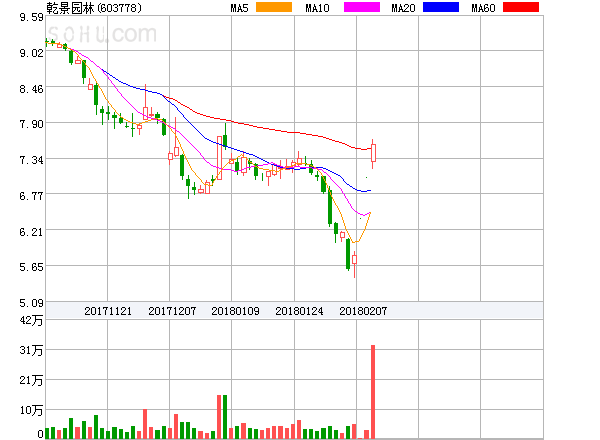
Task: Click the red MA60 legend swatch
Action: click(521, 7)
